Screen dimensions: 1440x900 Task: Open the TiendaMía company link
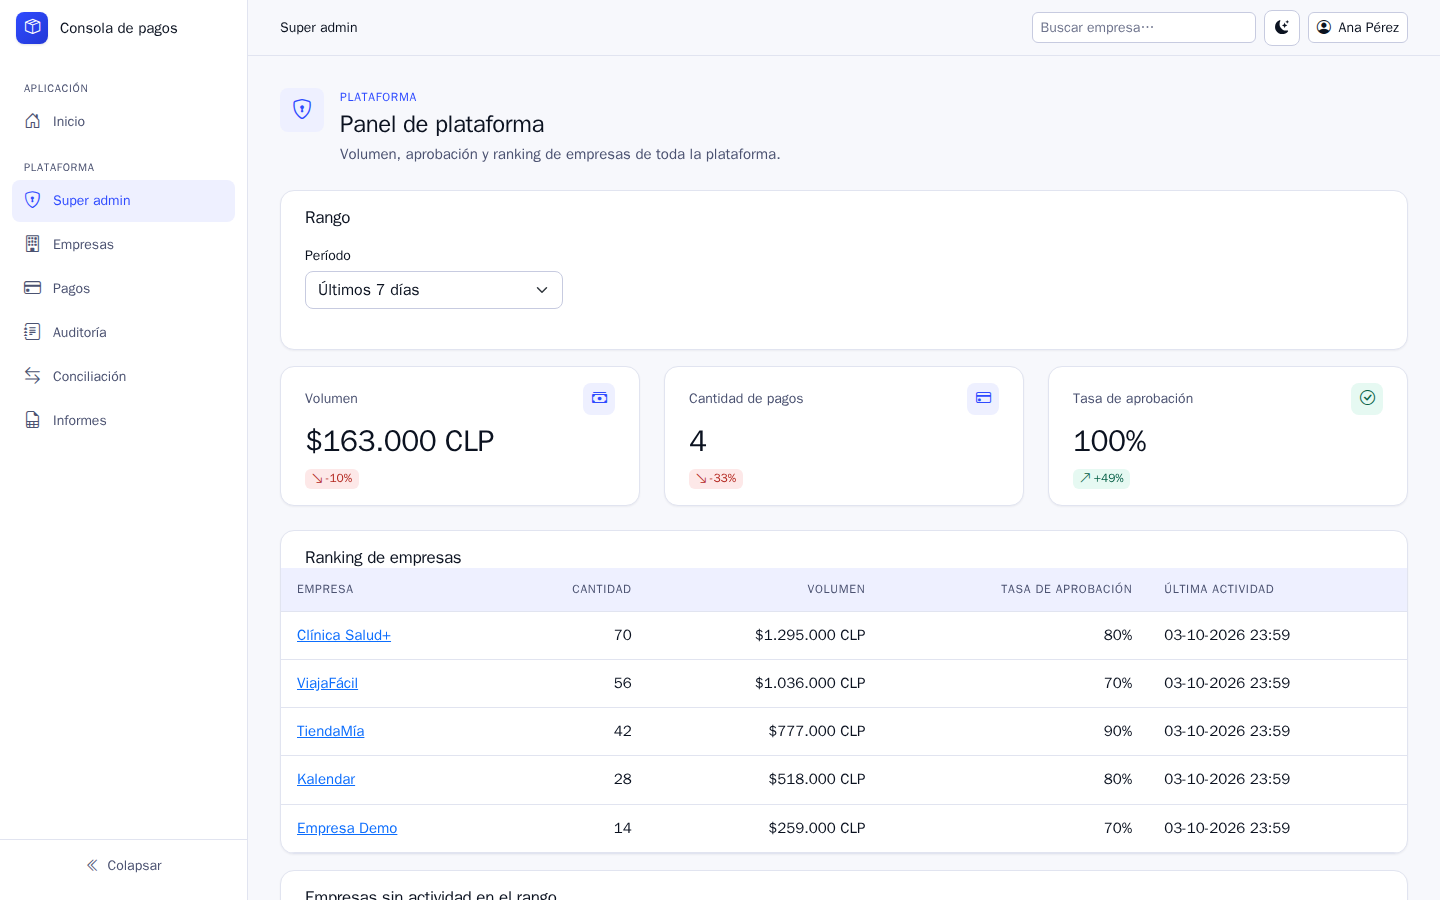pos(330,731)
